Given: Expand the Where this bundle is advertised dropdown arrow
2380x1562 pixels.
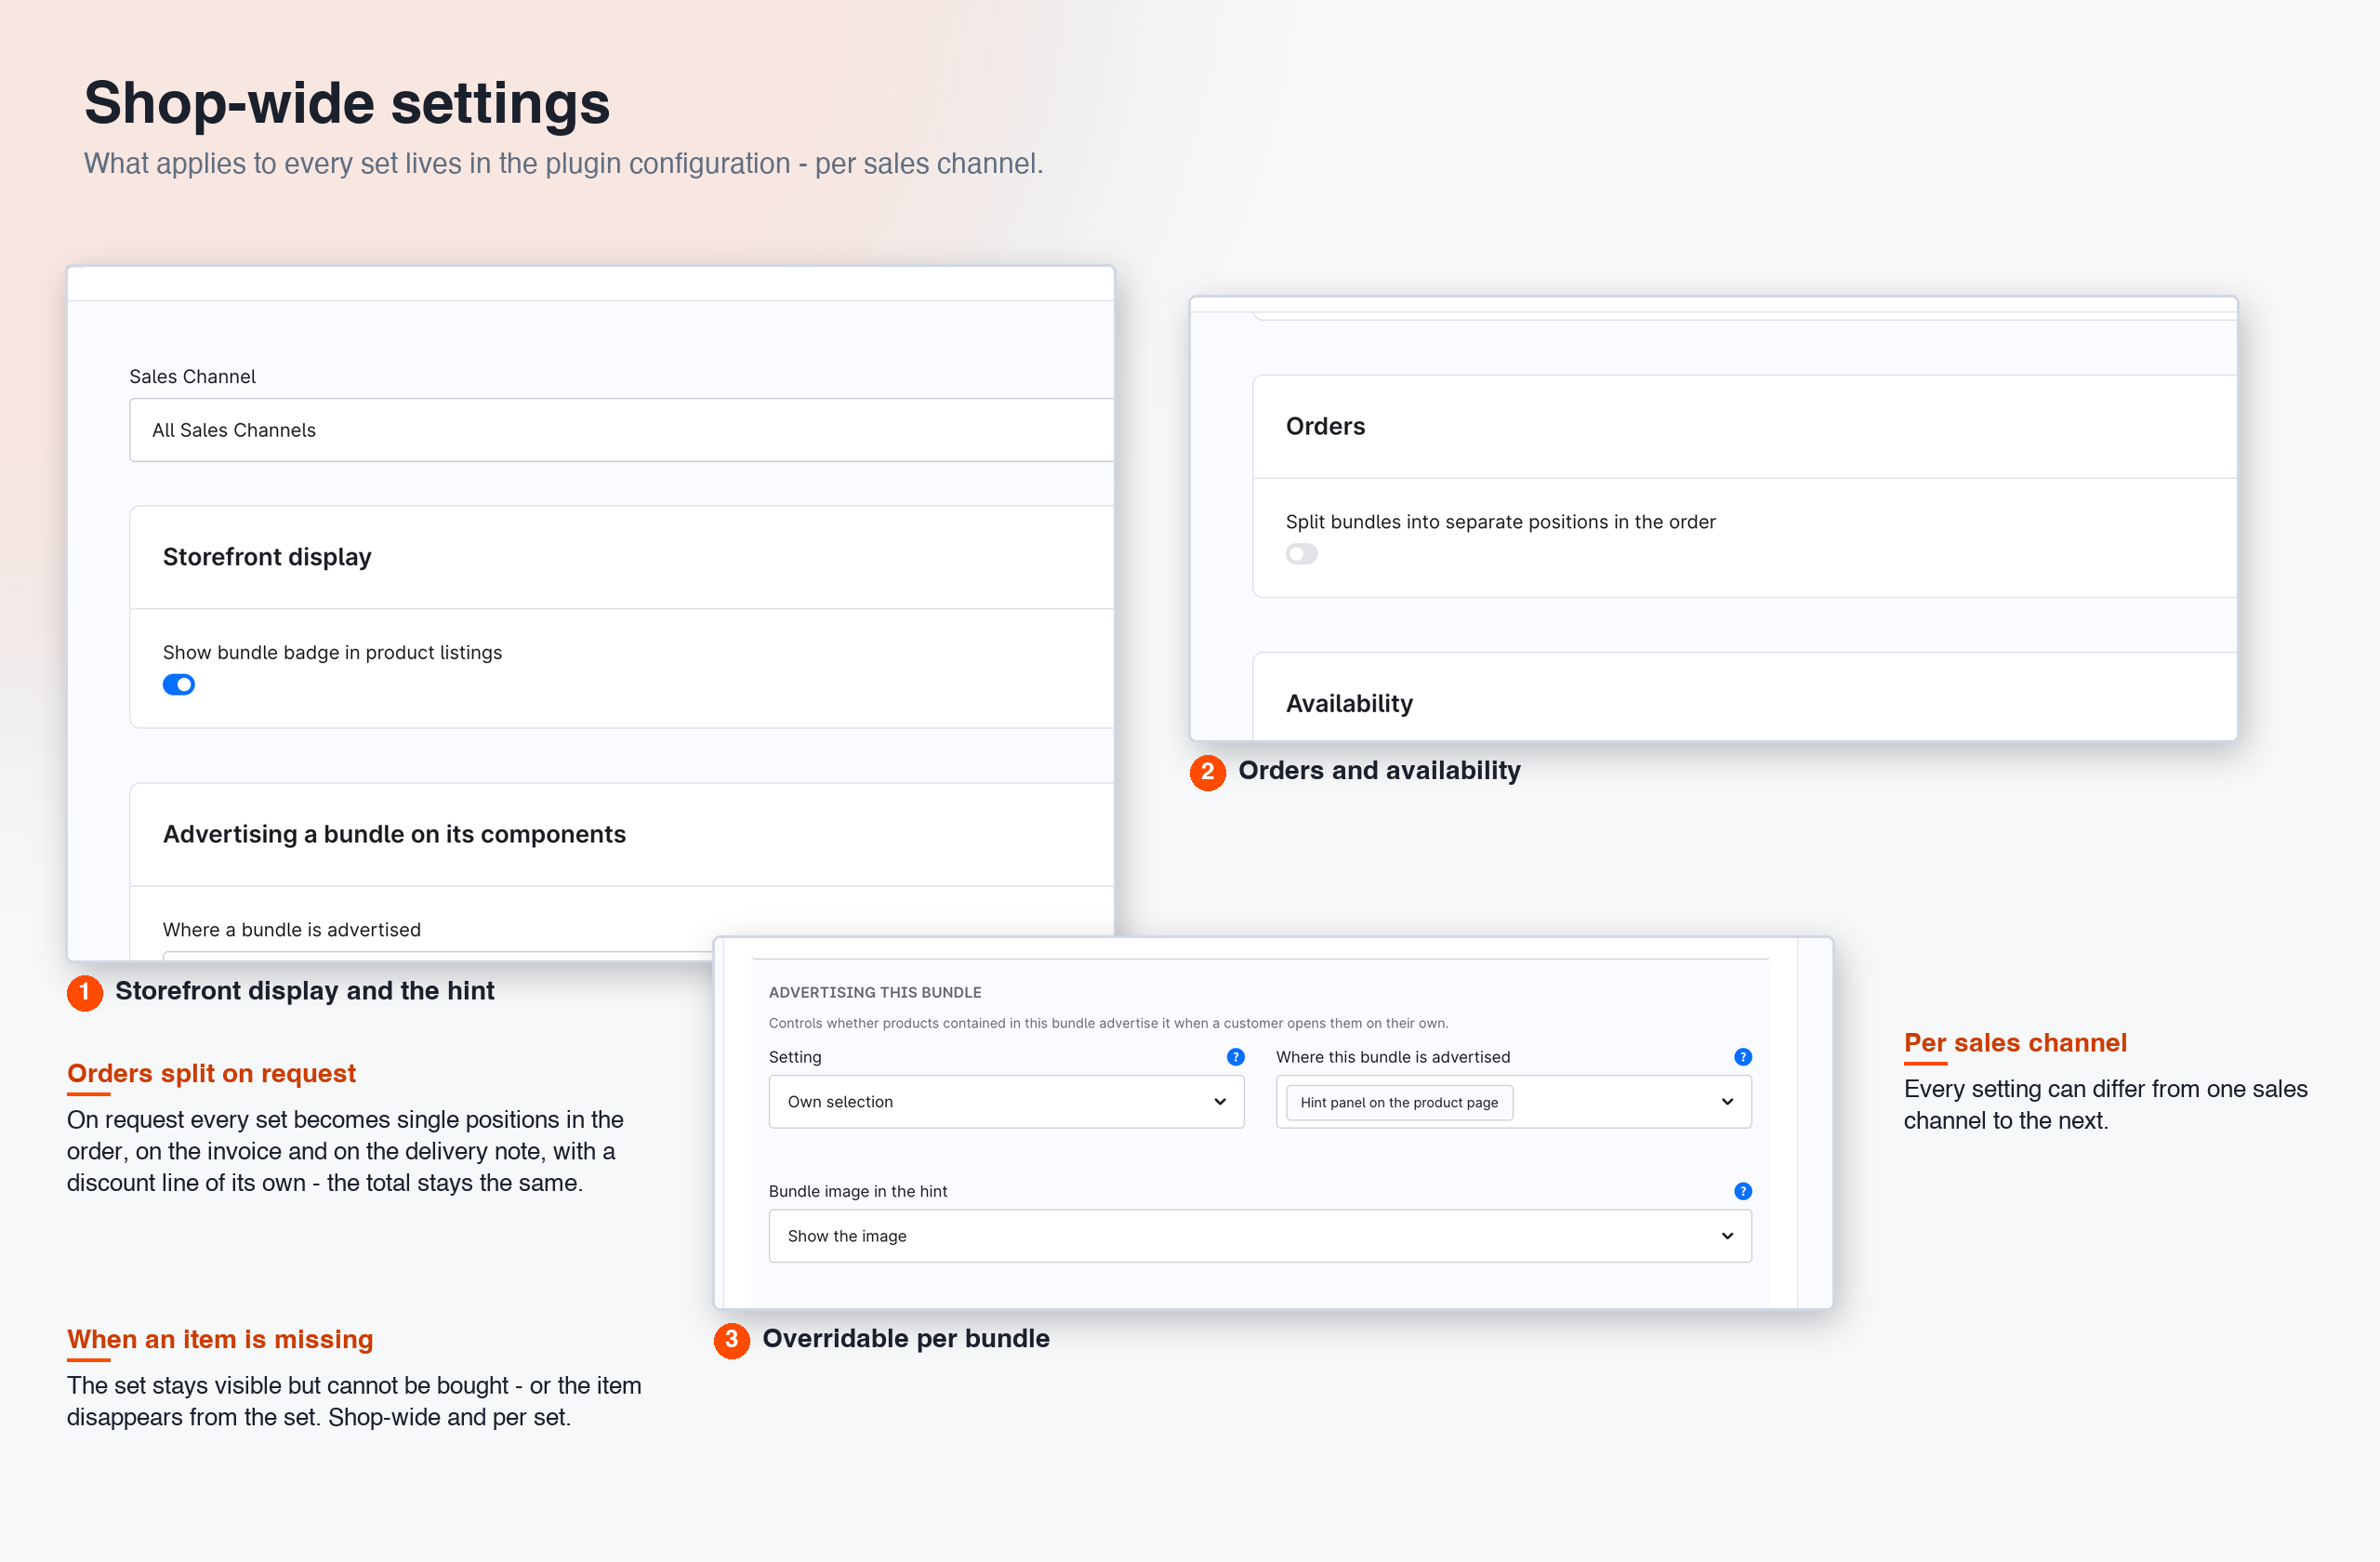Looking at the screenshot, I should (x=1727, y=1102).
